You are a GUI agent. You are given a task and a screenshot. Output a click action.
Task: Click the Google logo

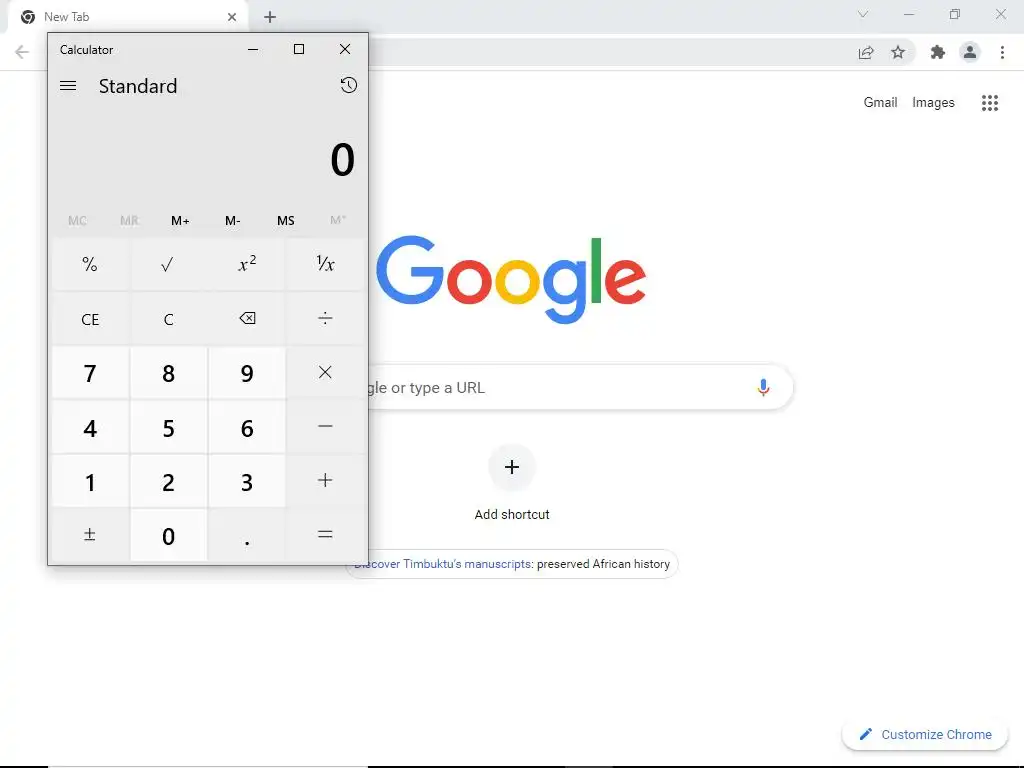click(x=511, y=279)
